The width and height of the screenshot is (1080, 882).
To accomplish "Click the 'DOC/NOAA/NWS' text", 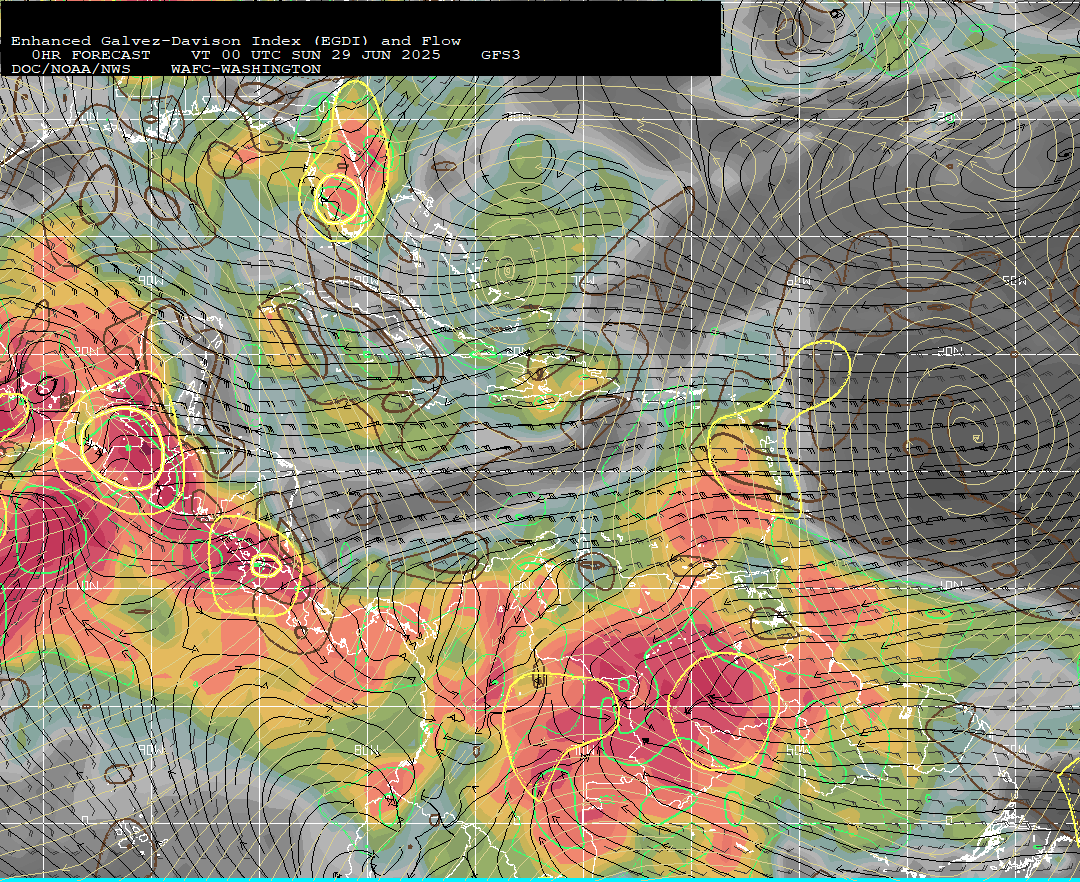I will pos(71,70).
